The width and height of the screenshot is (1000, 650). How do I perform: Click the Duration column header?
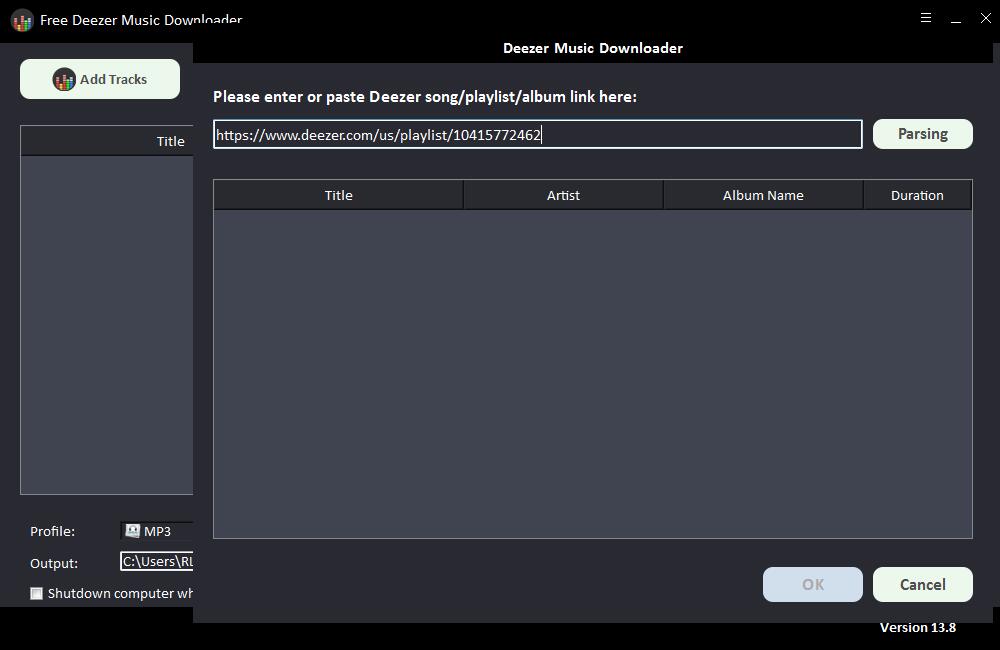[917, 195]
